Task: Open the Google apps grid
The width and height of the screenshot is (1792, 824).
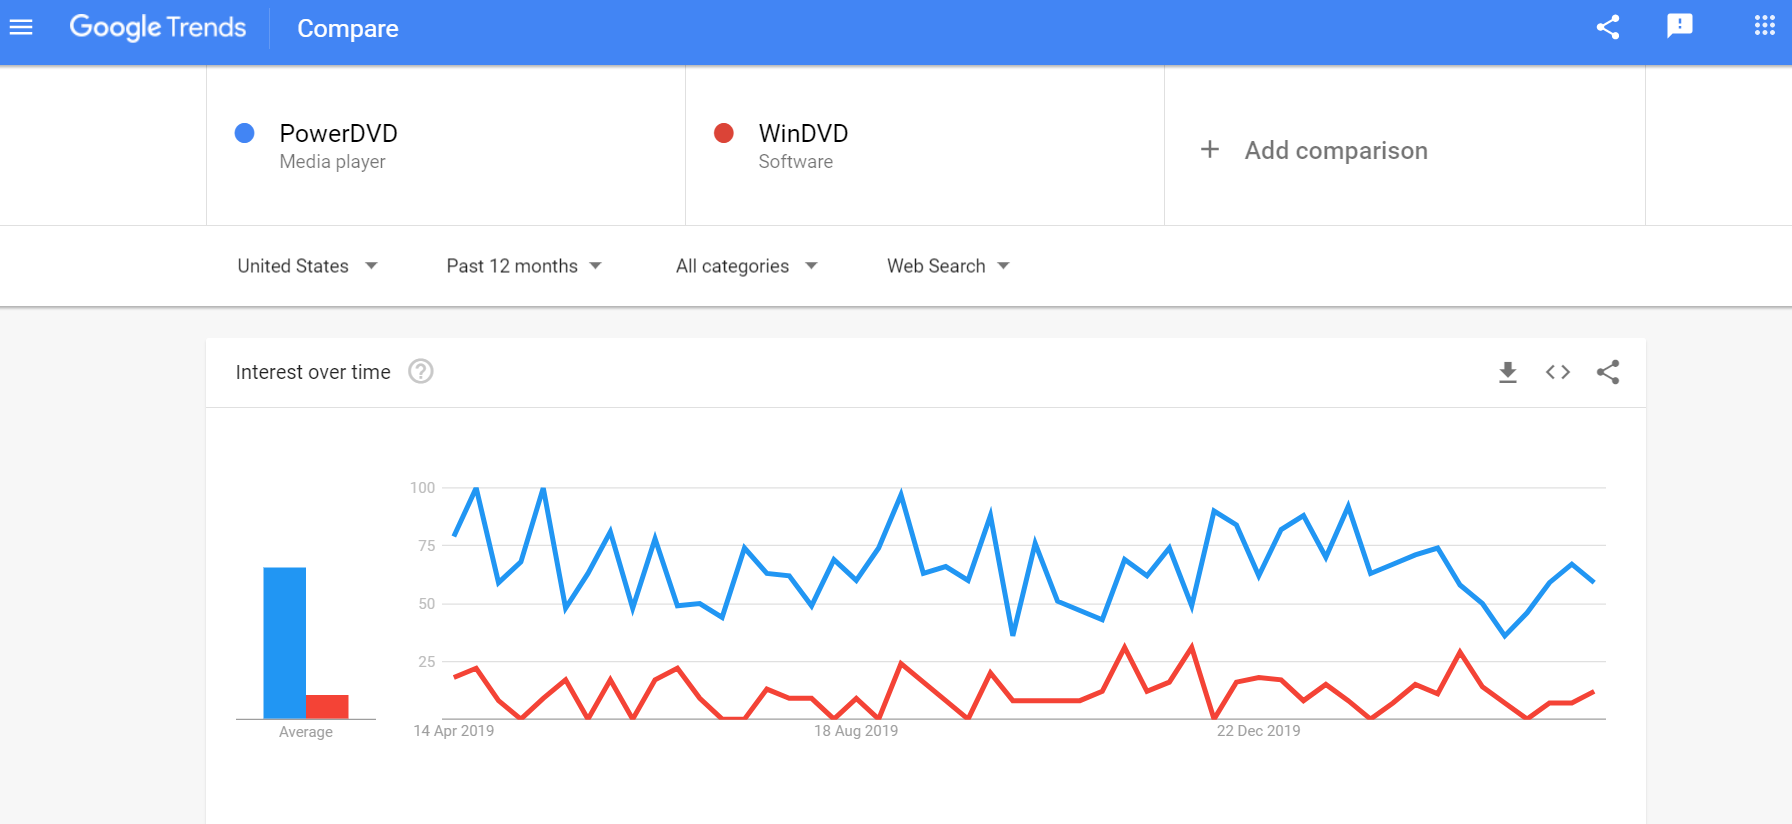Action: click(1765, 26)
